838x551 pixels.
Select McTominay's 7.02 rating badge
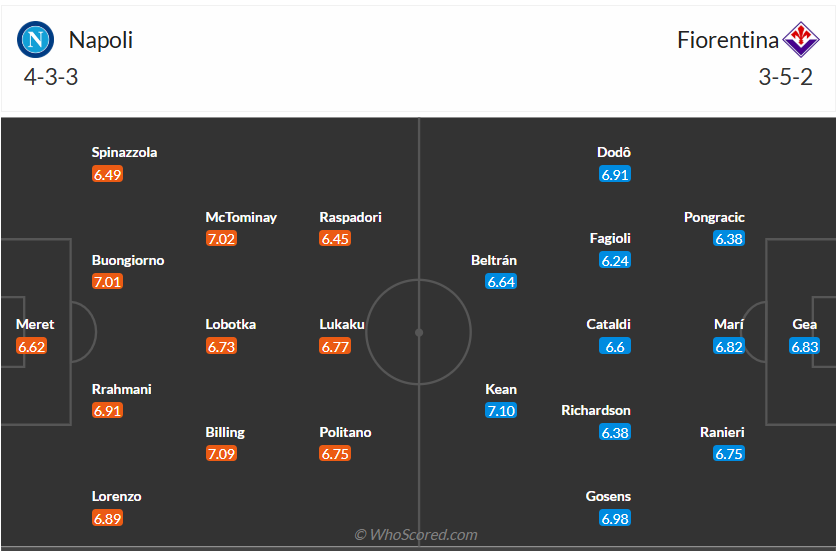(221, 239)
